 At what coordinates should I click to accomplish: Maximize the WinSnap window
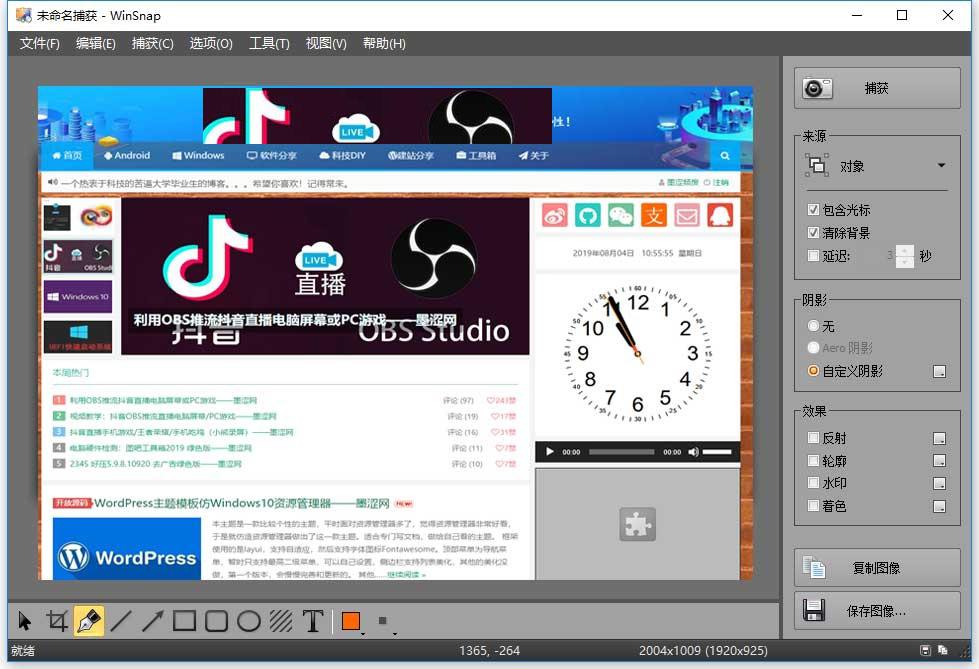coord(902,15)
